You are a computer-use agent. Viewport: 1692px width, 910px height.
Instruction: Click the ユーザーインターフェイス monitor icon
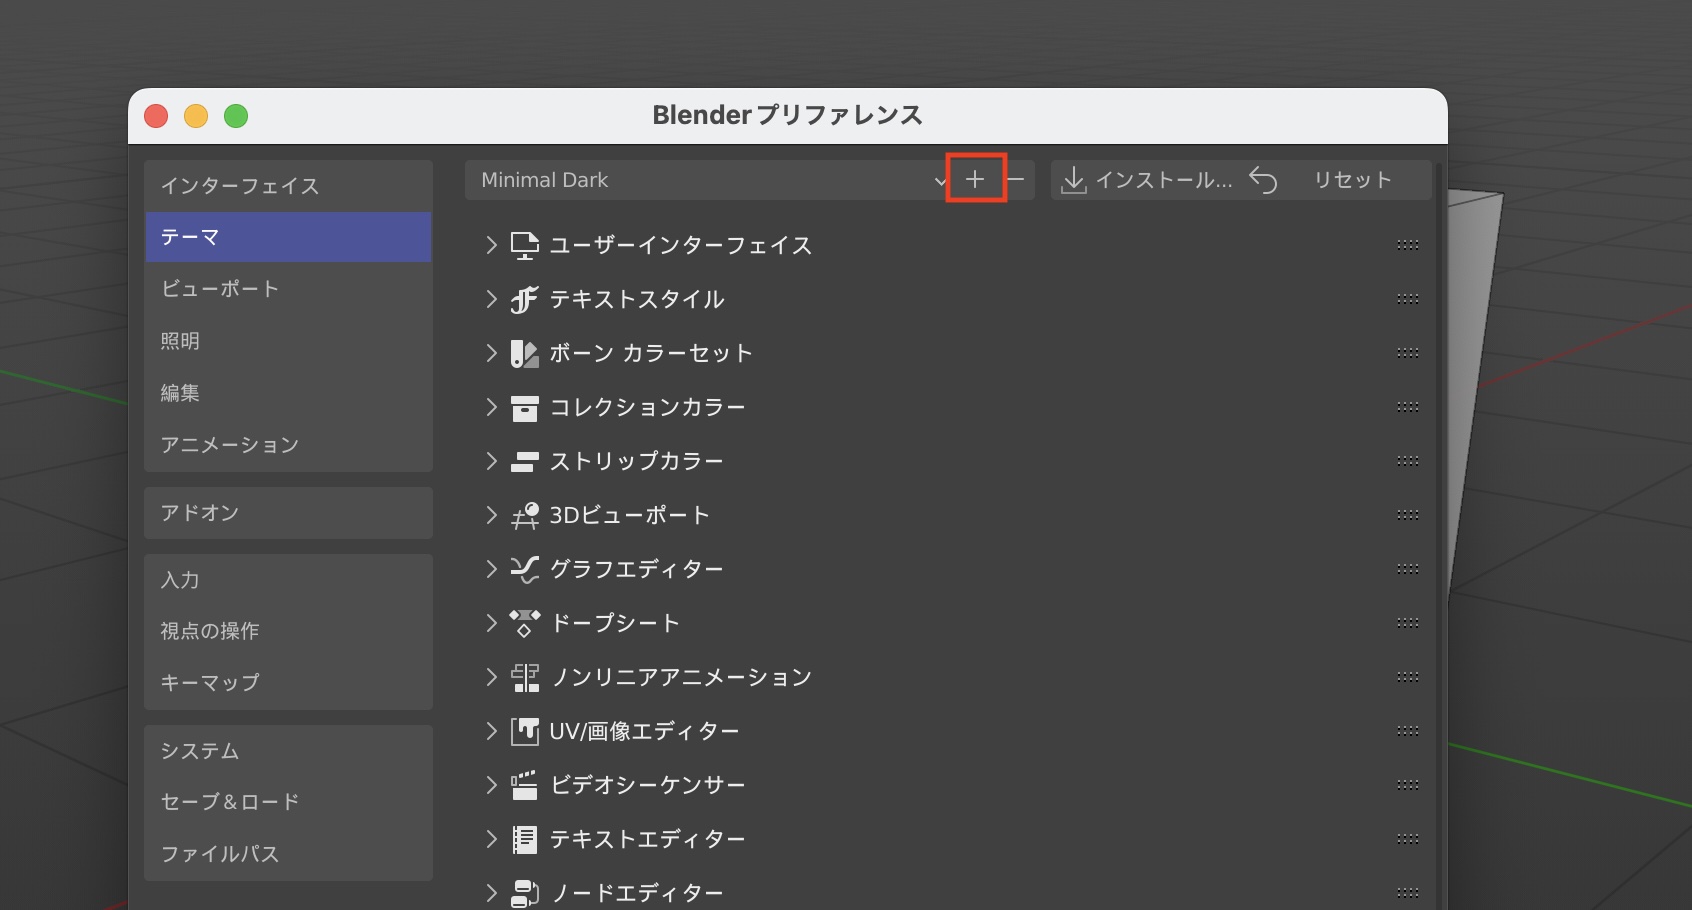524,246
